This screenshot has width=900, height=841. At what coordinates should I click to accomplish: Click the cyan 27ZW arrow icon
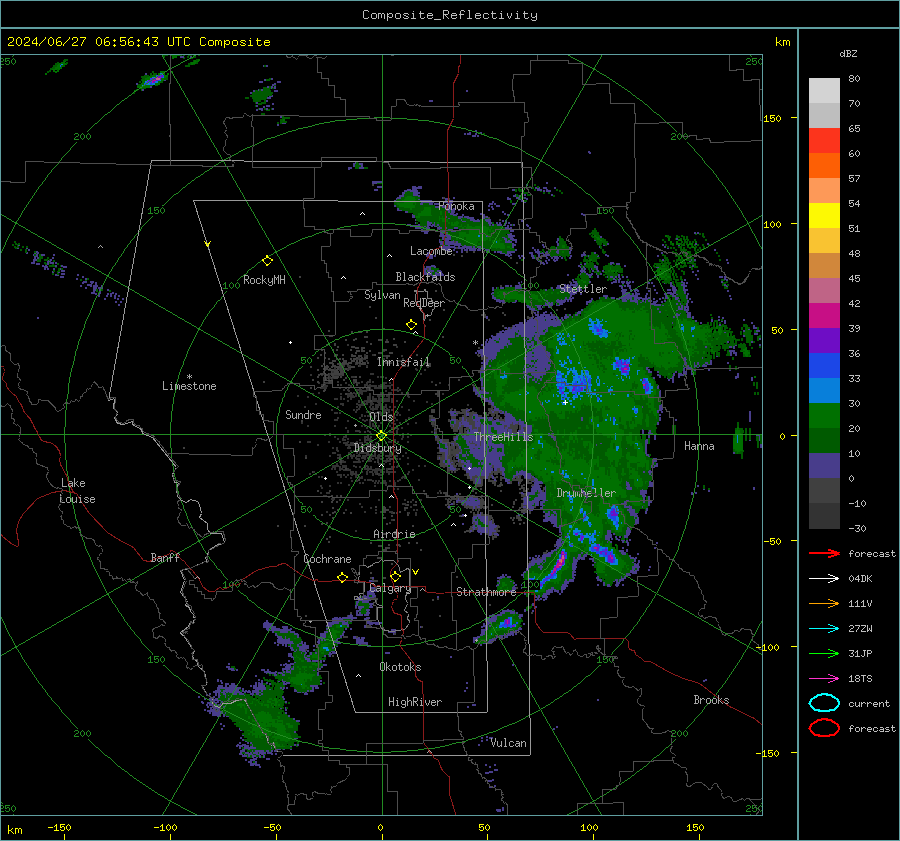pyautogui.click(x=824, y=629)
